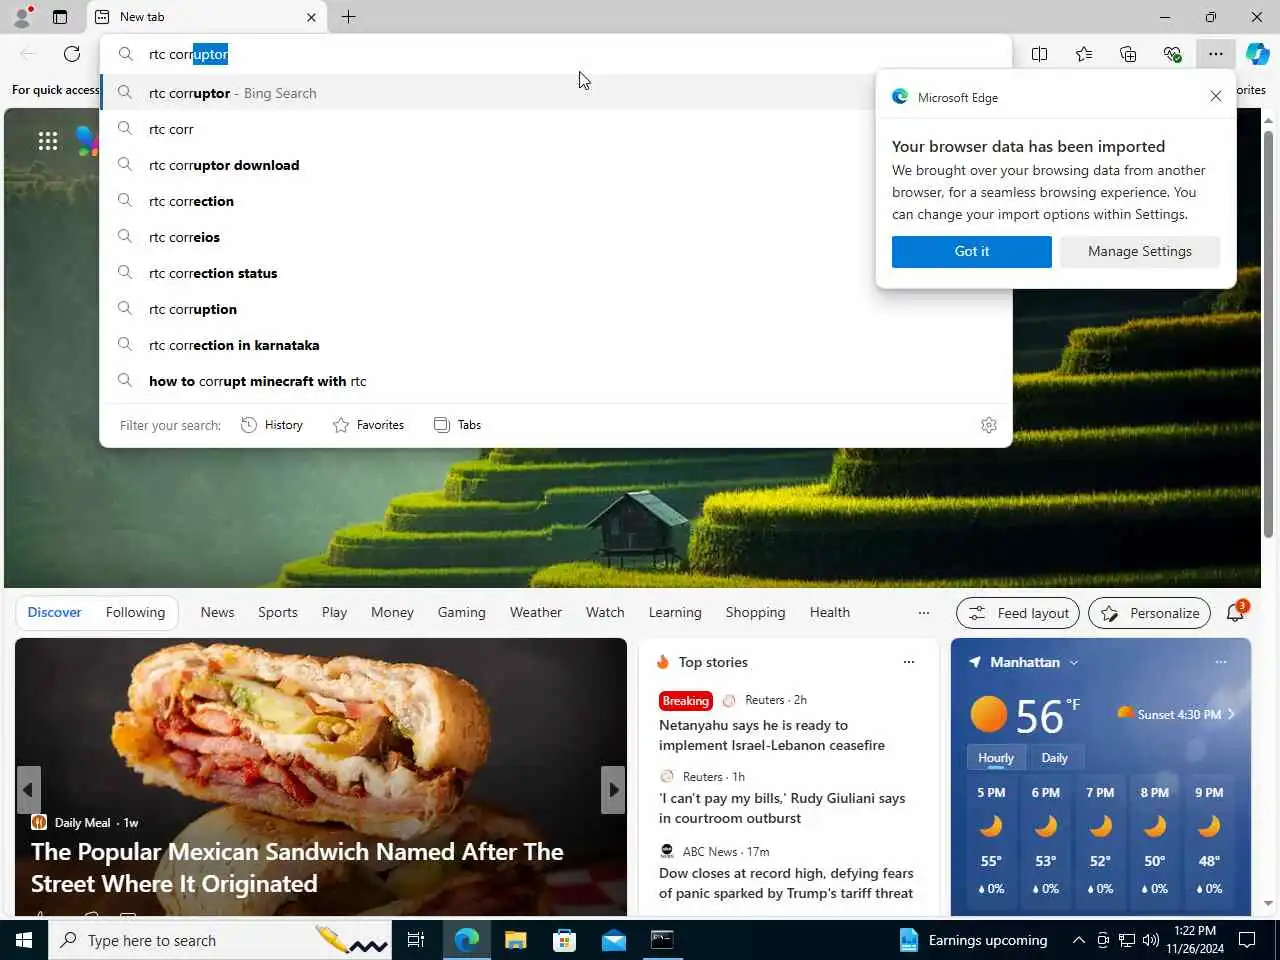Click Manage Settings button
Image resolution: width=1280 pixels, height=960 pixels.
tap(1140, 251)
